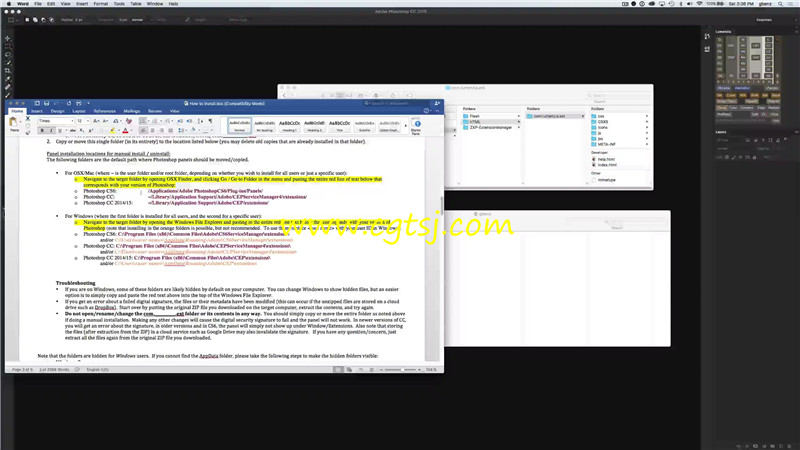Open the Format menu in macOS menu bar
800x450 pixels.
pyautogui.click(x=101, y=4)
